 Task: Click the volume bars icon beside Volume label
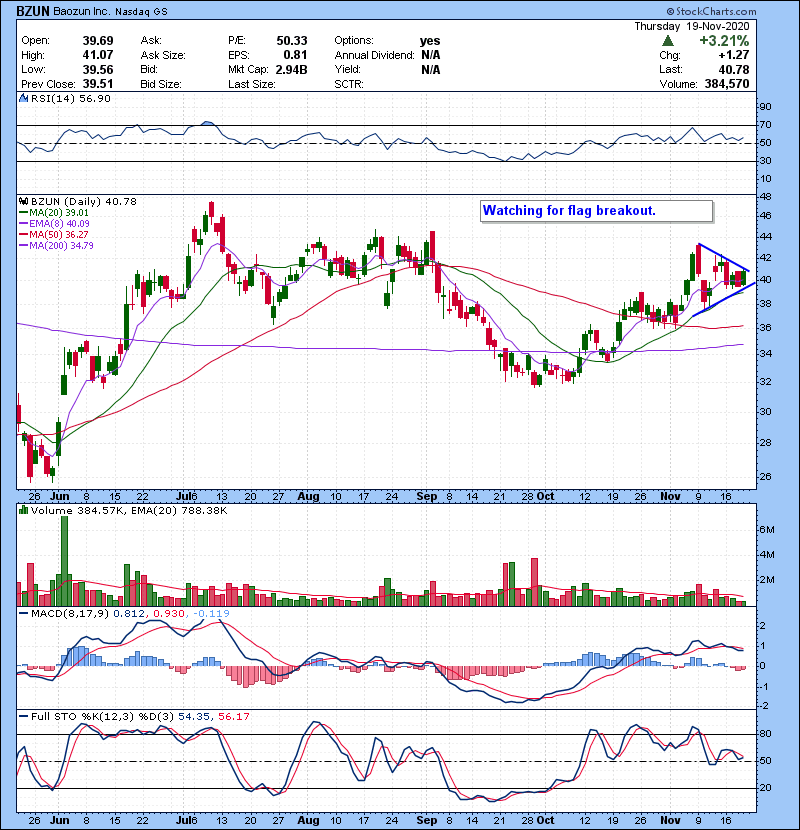pos(23,510)
